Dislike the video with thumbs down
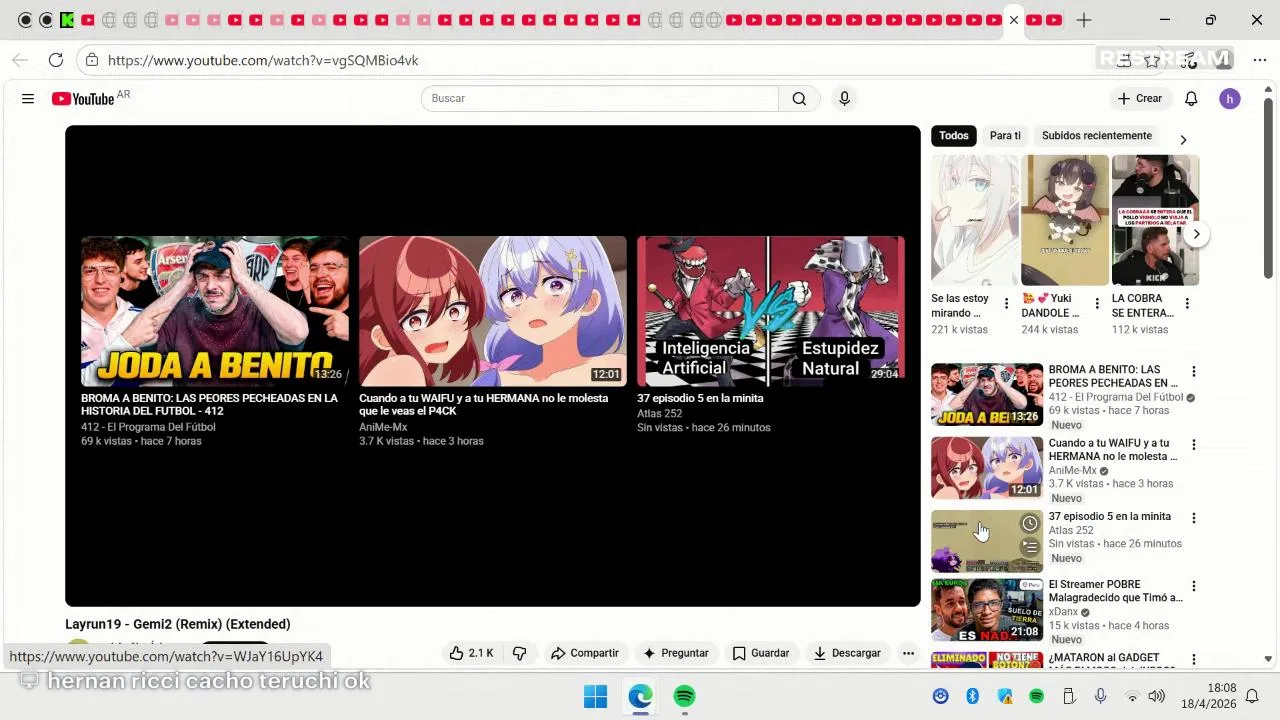Image resolution: width=1280 pixels, height=720 pixels. 519,653
